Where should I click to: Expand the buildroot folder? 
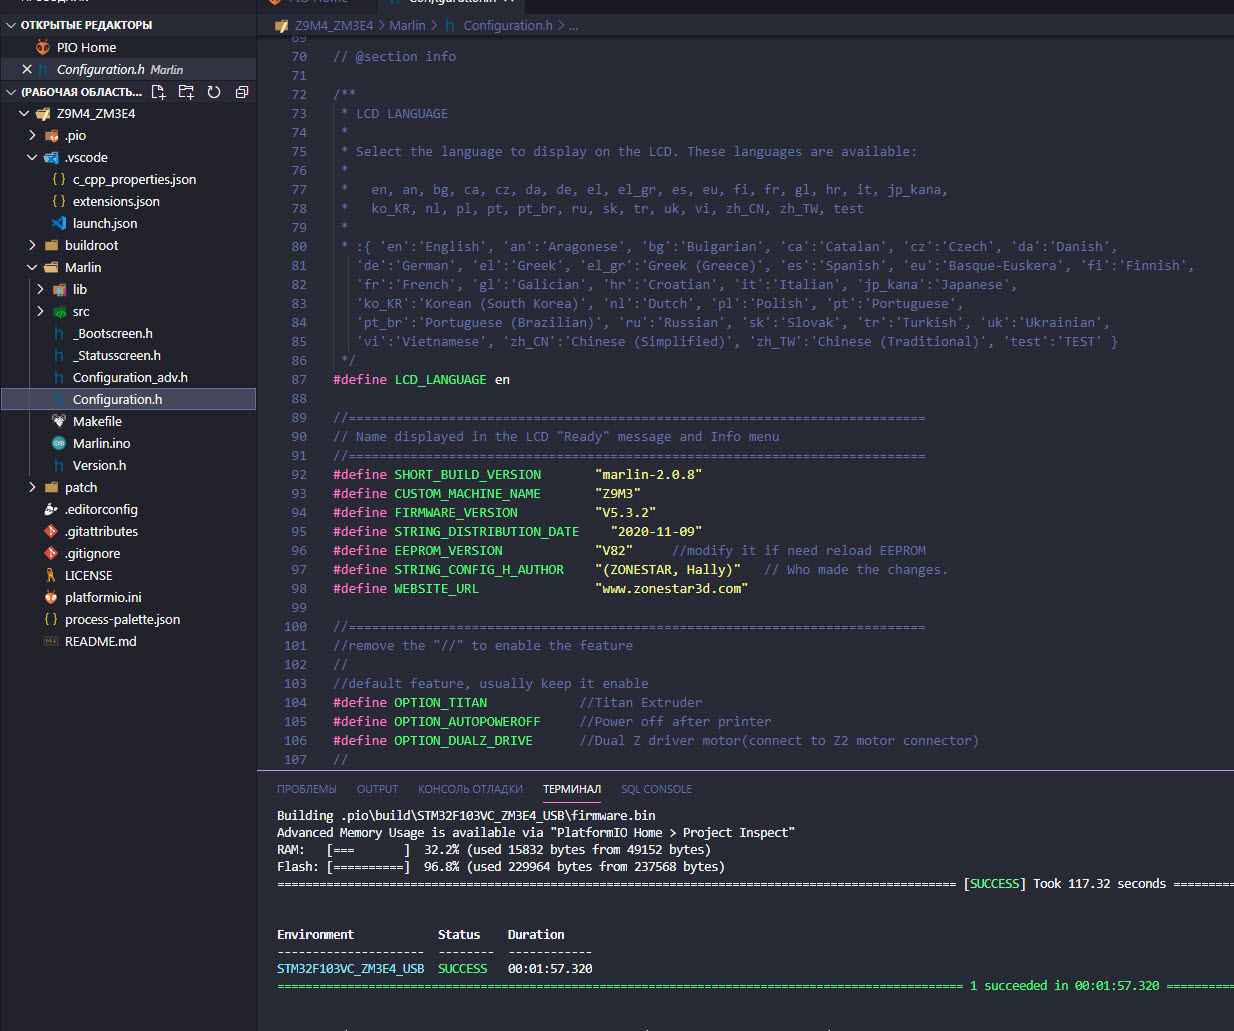[91, 245]
